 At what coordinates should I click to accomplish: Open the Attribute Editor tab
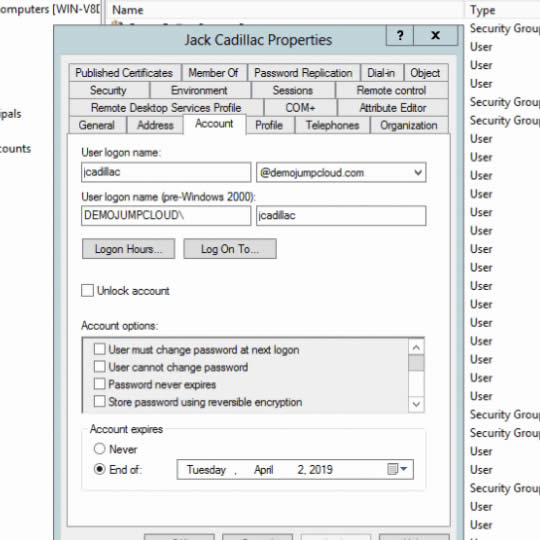tap(393, 107)
